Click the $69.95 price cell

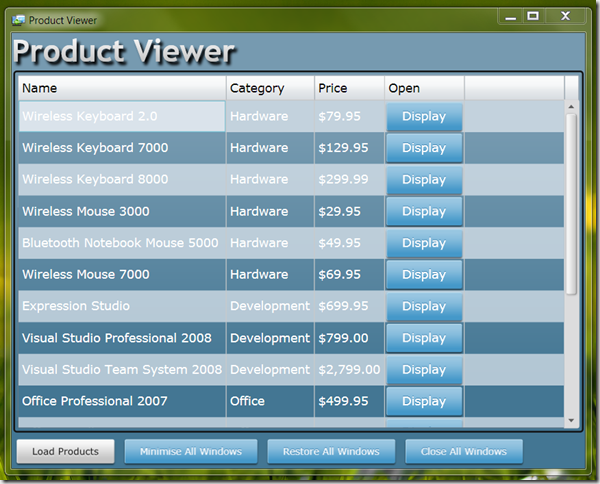click(349, 274)
